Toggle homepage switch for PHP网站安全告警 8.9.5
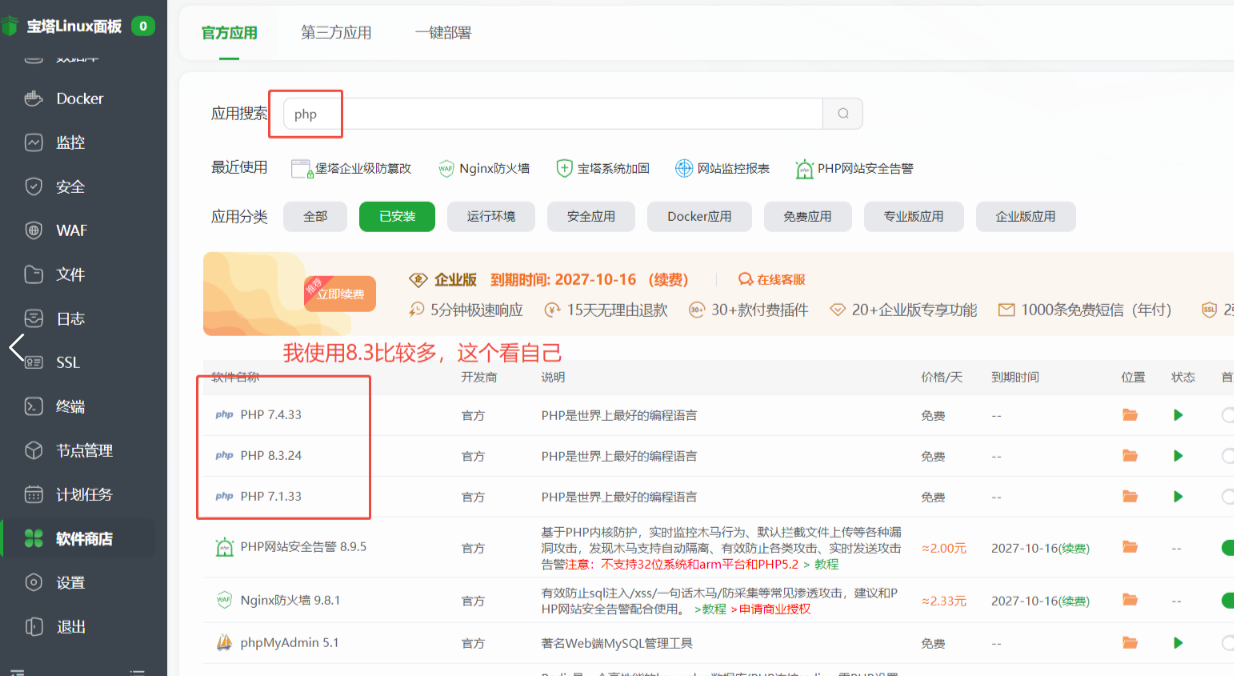 (x=1227, y=547)
